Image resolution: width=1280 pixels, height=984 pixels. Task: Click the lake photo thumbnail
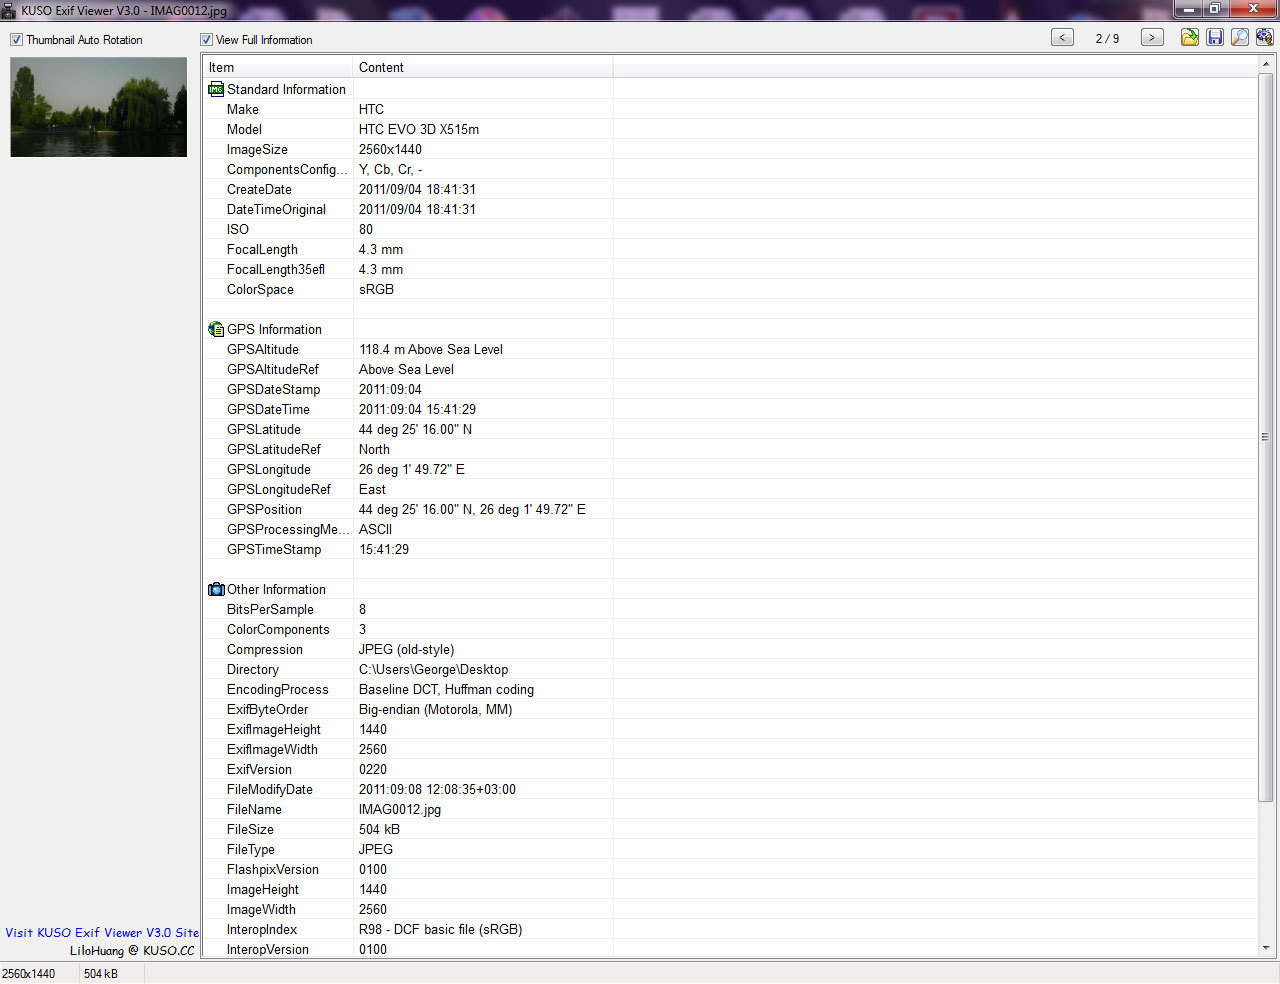[98, 107]
